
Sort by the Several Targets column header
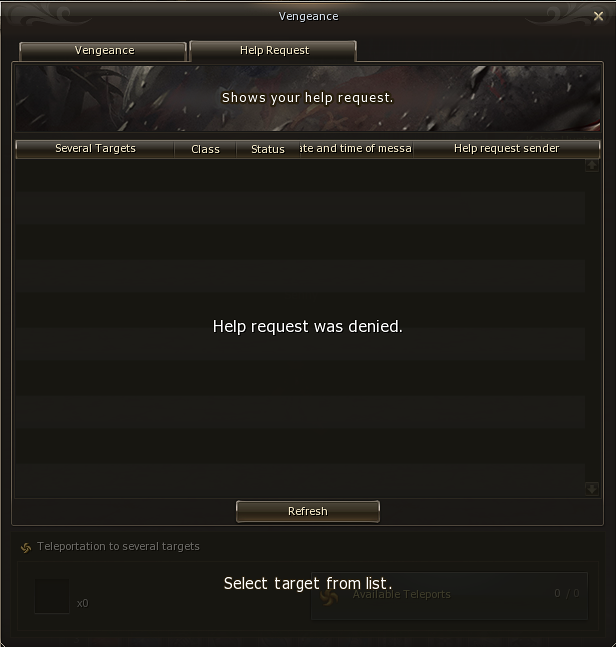pyautogui.click(x=95, y=149)
